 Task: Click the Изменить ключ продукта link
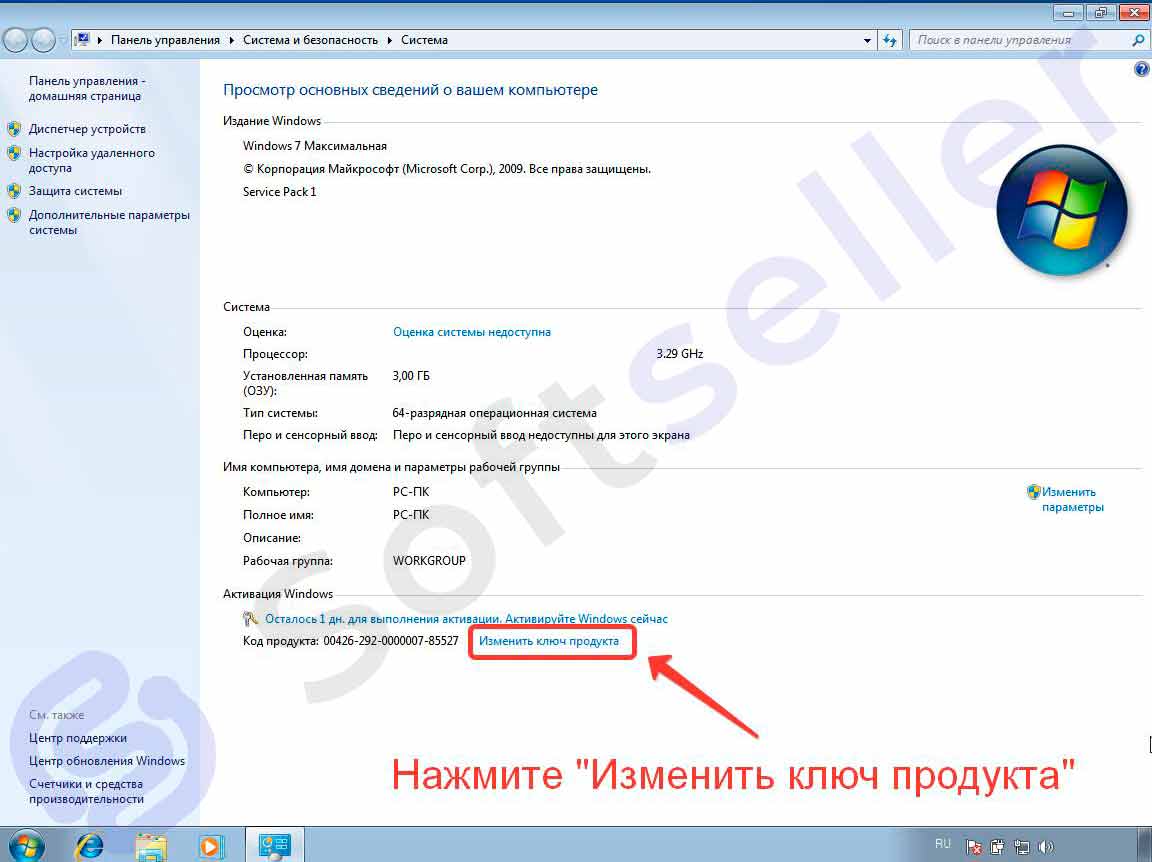(549, 641)
